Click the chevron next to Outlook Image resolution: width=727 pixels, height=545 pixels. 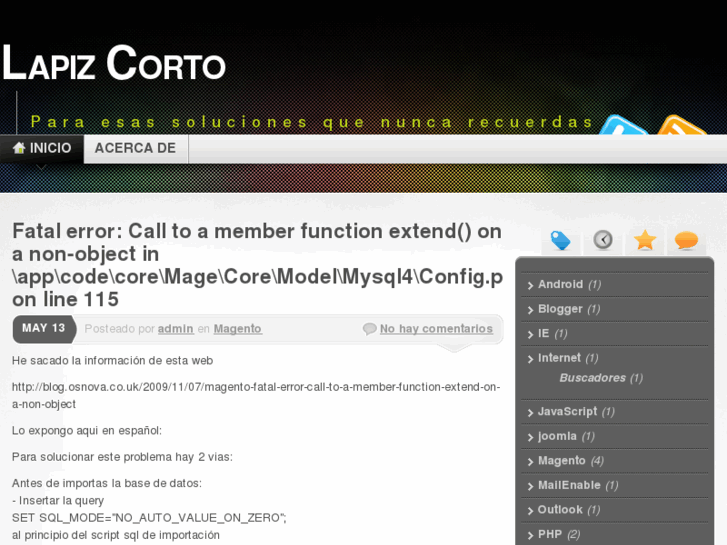click(530, 511)
